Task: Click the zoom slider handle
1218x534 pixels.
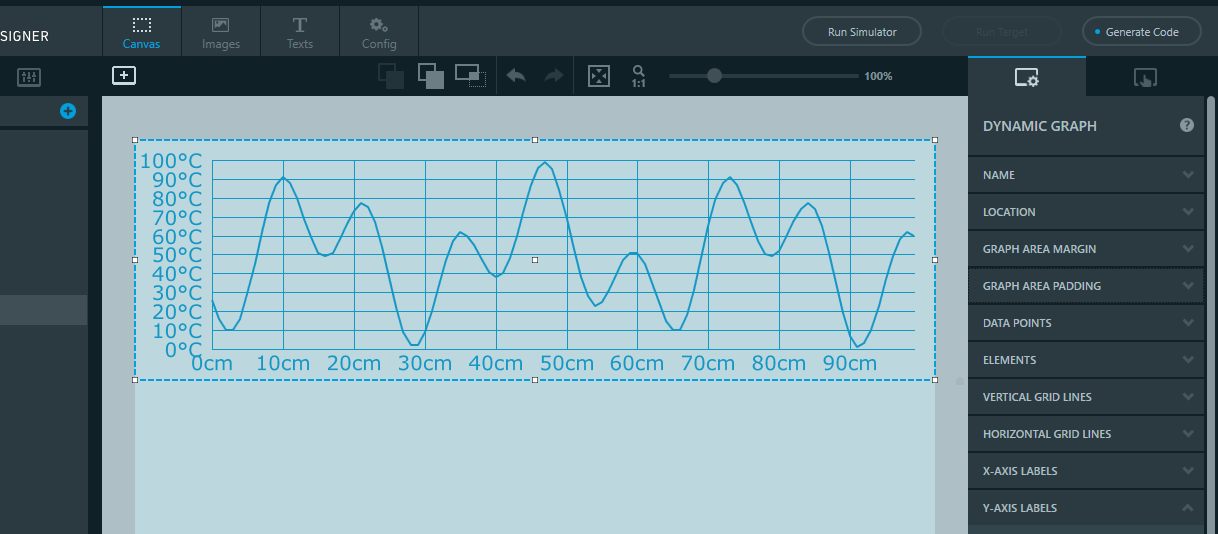Action: (x=714, y=75)
